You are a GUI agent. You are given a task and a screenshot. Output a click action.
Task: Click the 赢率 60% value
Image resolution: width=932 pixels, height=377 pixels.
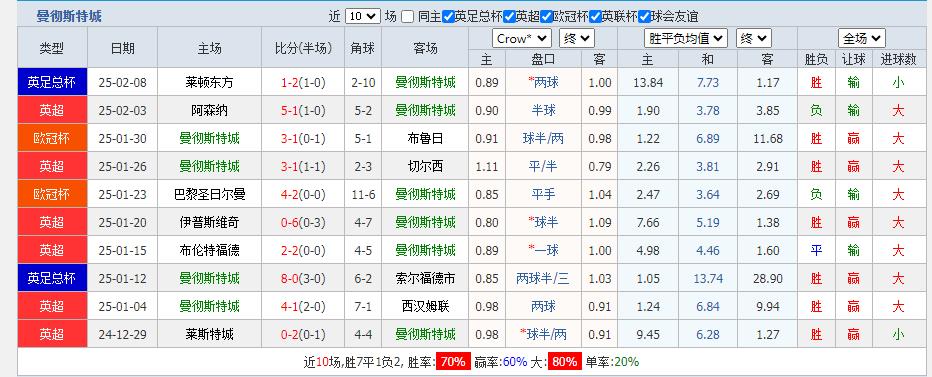tap(515, 362)
